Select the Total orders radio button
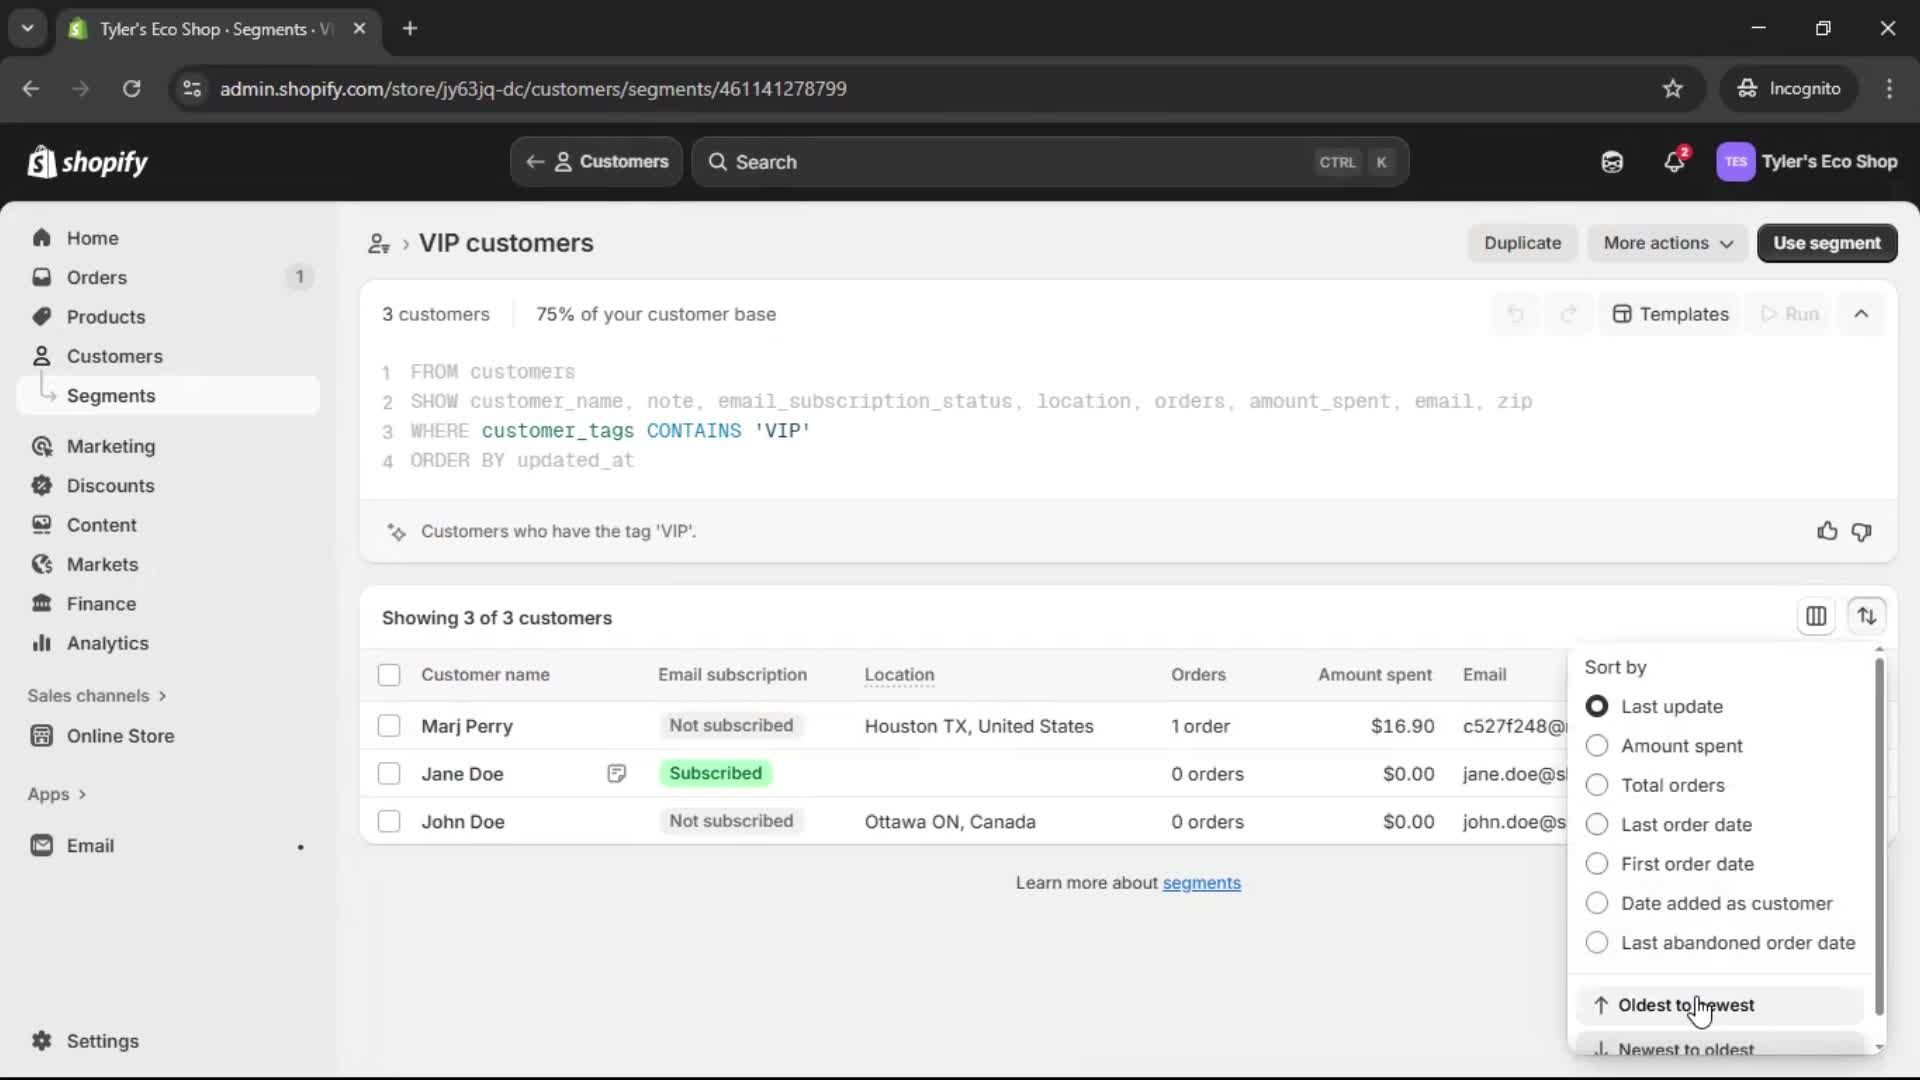The width and height of the screenshot is (1920, 1080). (x=1597, y=785)
